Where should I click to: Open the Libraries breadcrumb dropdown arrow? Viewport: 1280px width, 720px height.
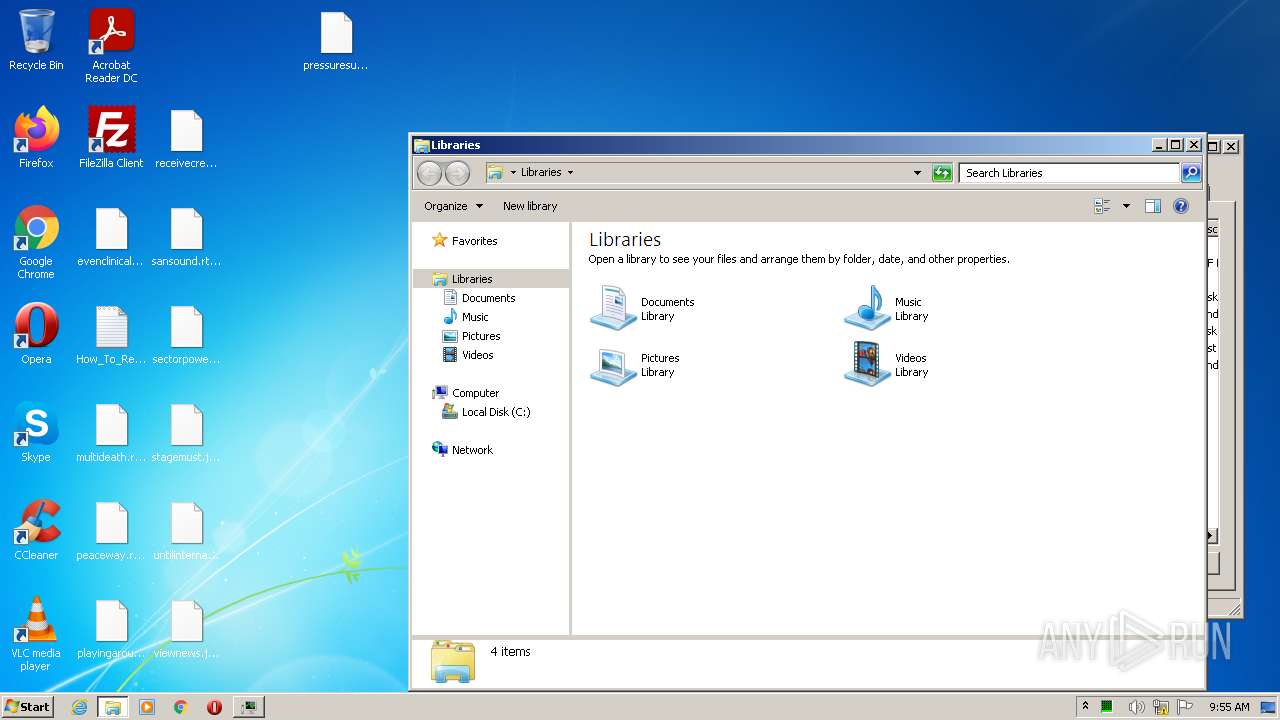coord(570,173)
